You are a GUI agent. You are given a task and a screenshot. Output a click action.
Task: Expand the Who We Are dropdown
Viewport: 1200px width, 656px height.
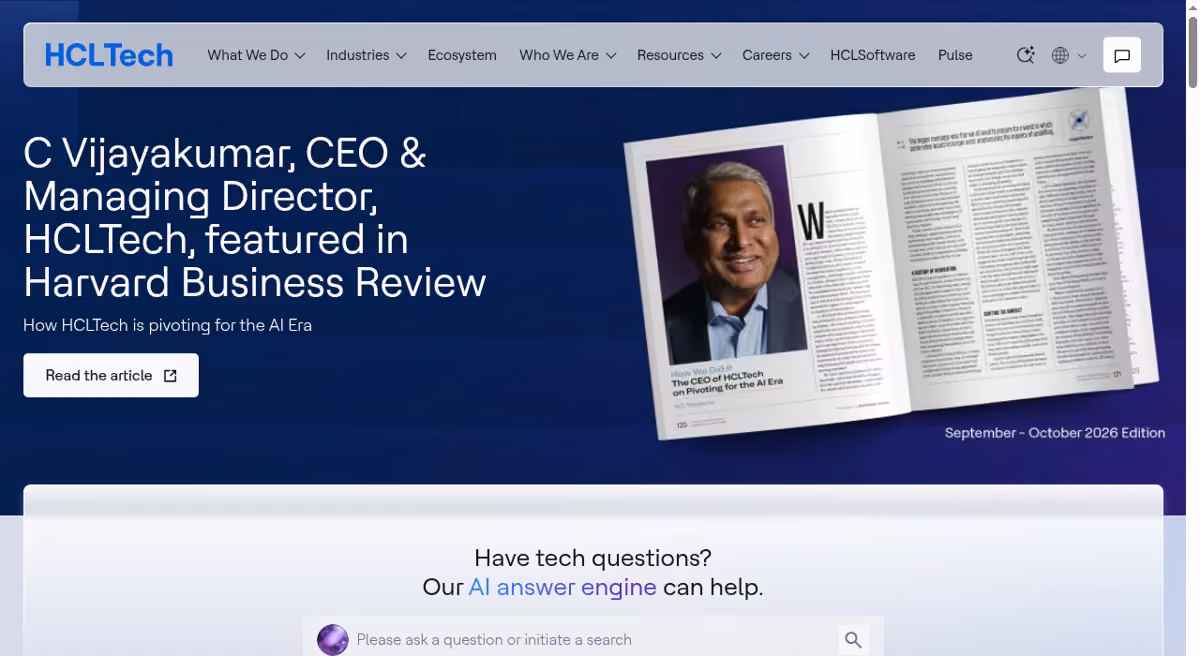pos(567,55)
